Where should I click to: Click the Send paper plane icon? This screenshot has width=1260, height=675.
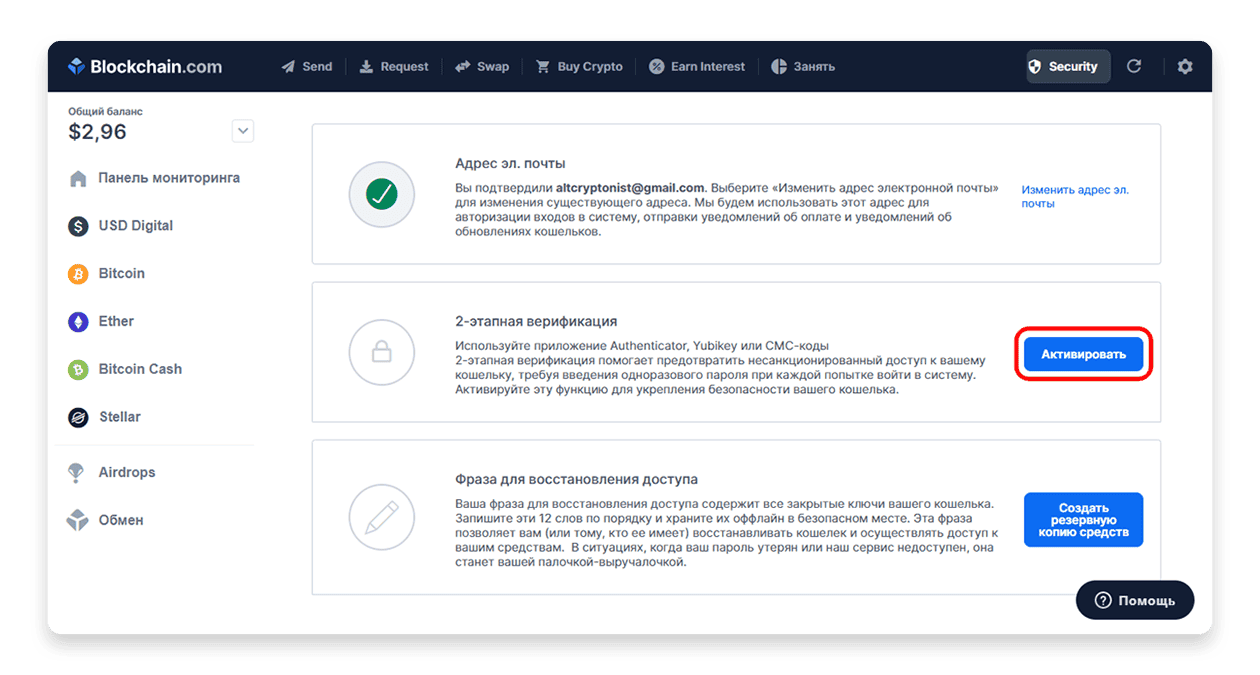[x=288, y=67]
